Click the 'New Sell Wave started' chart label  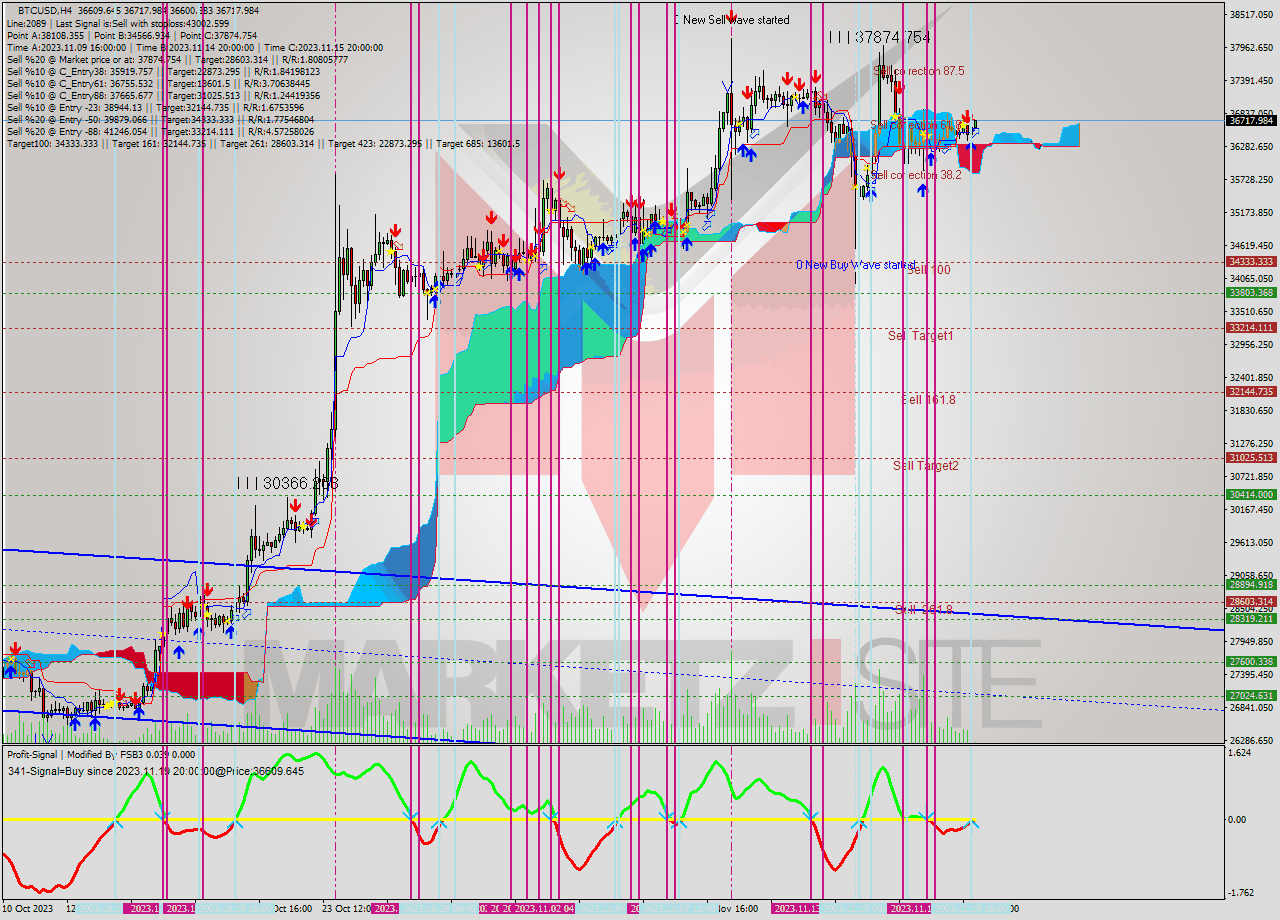[x=736, y=20]
